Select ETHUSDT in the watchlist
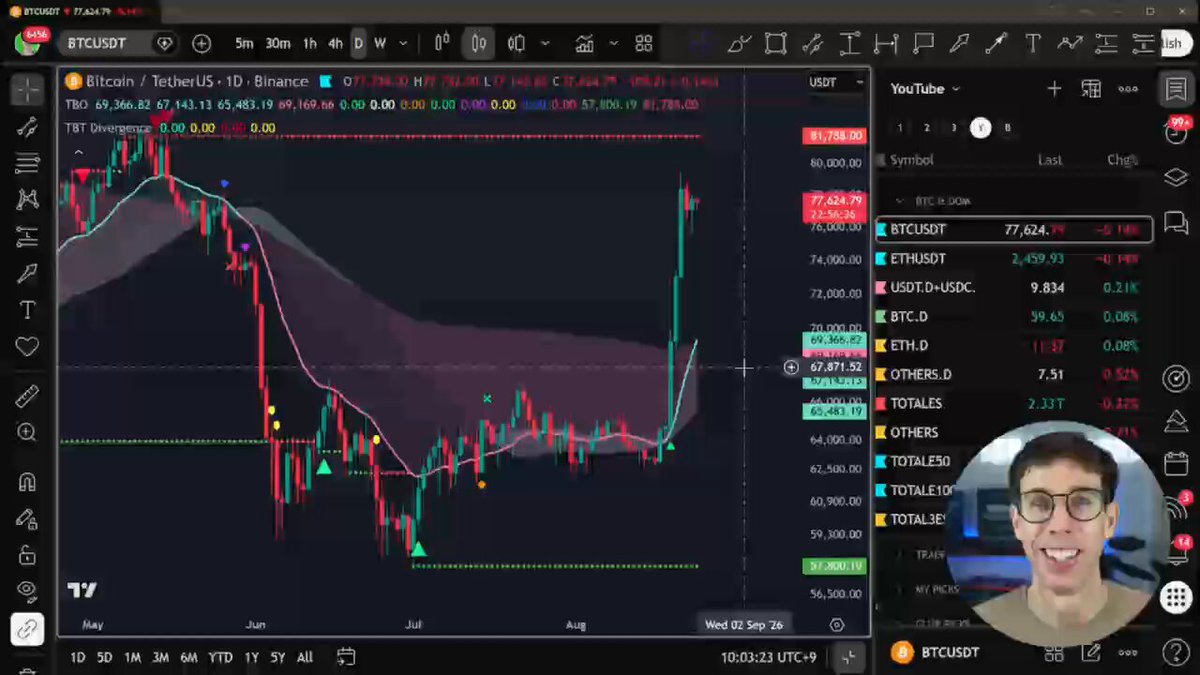Screen dimensions: 1200x675 (x=1013, y=258)
